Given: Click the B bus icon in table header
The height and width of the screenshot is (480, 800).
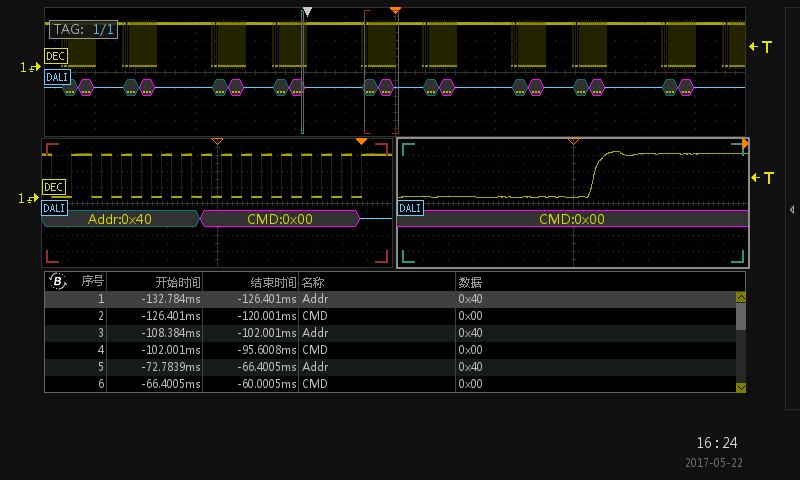Looking at the screenshot, I should 58,281.
